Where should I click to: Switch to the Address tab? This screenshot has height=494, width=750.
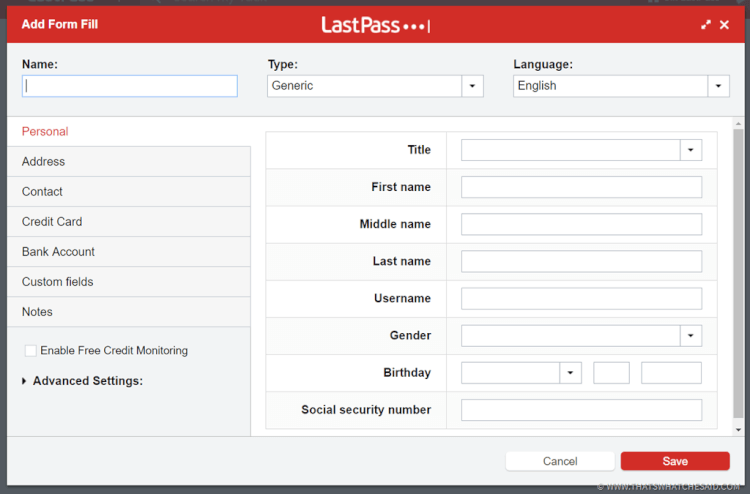tap(129, 162)
